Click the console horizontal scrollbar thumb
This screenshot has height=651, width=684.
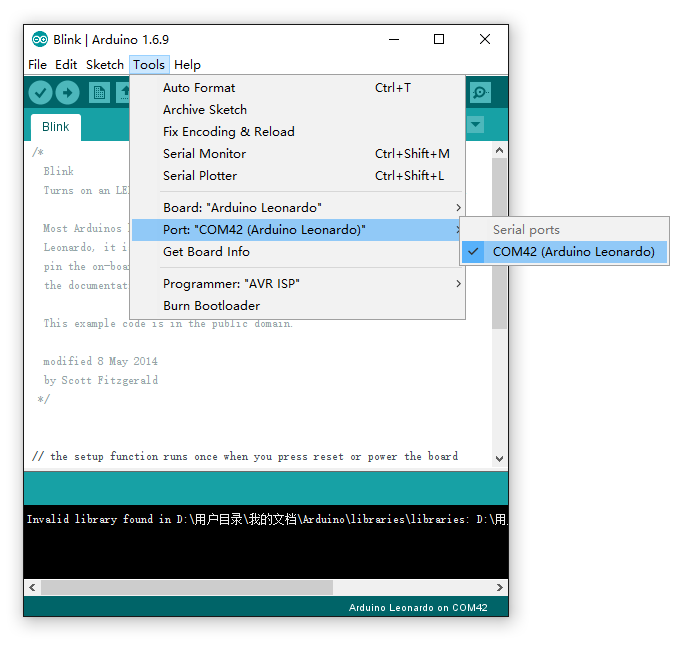pyautogui.click(x=187, y=588)
